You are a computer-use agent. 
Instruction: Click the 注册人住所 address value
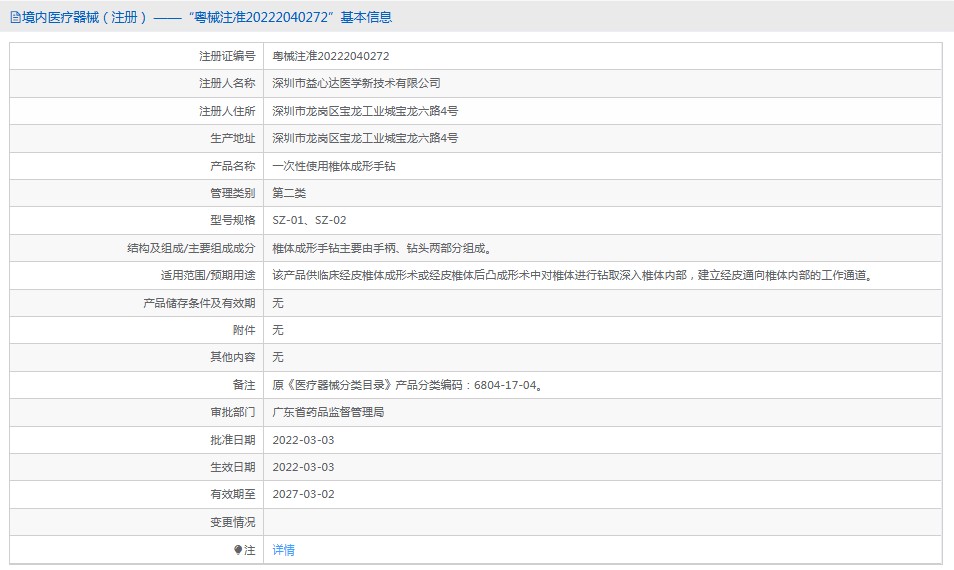365,111
